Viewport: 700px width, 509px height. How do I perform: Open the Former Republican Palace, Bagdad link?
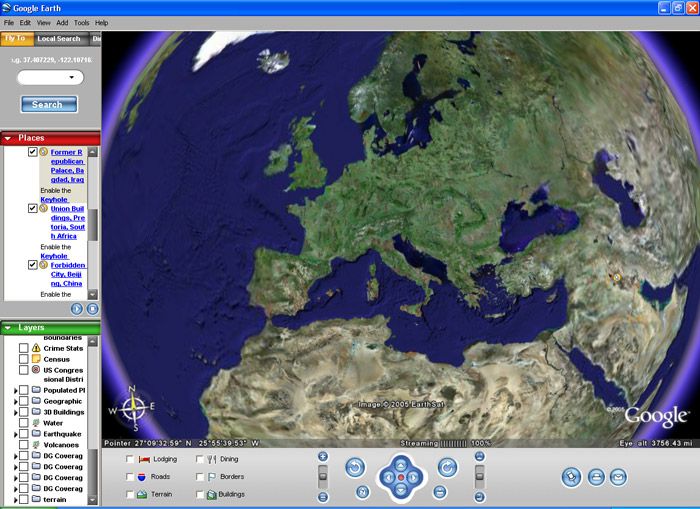pos(67,166)
